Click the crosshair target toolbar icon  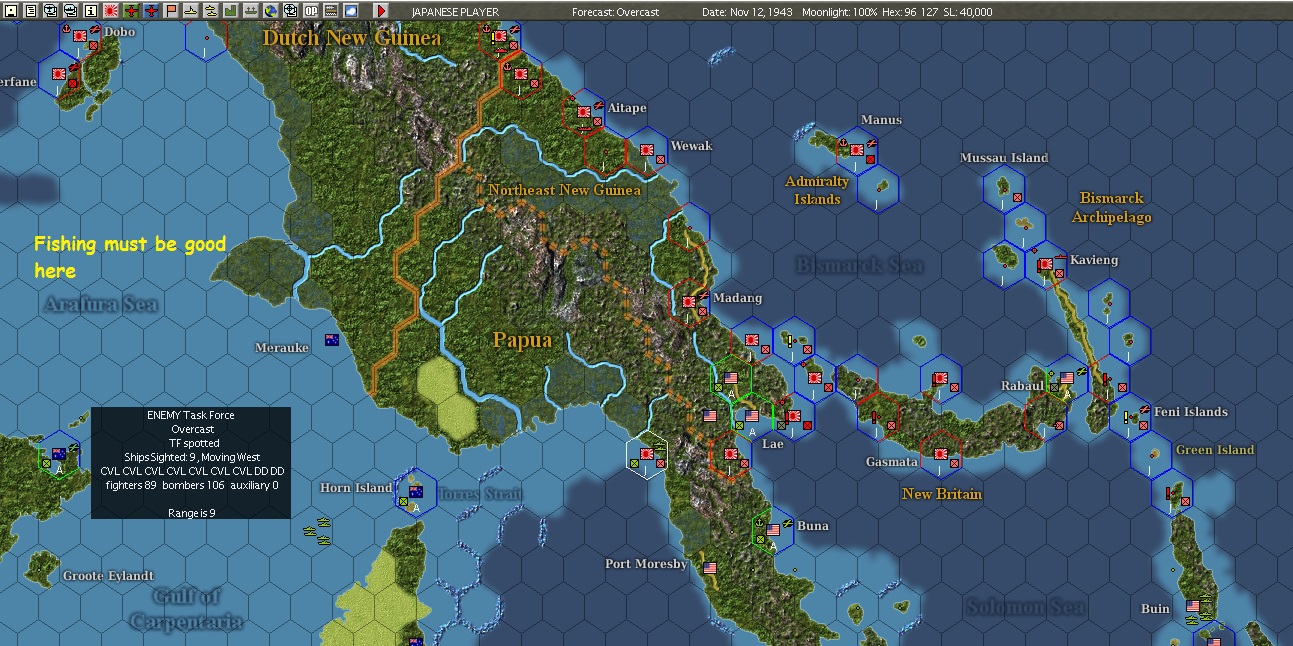(291, 11)
